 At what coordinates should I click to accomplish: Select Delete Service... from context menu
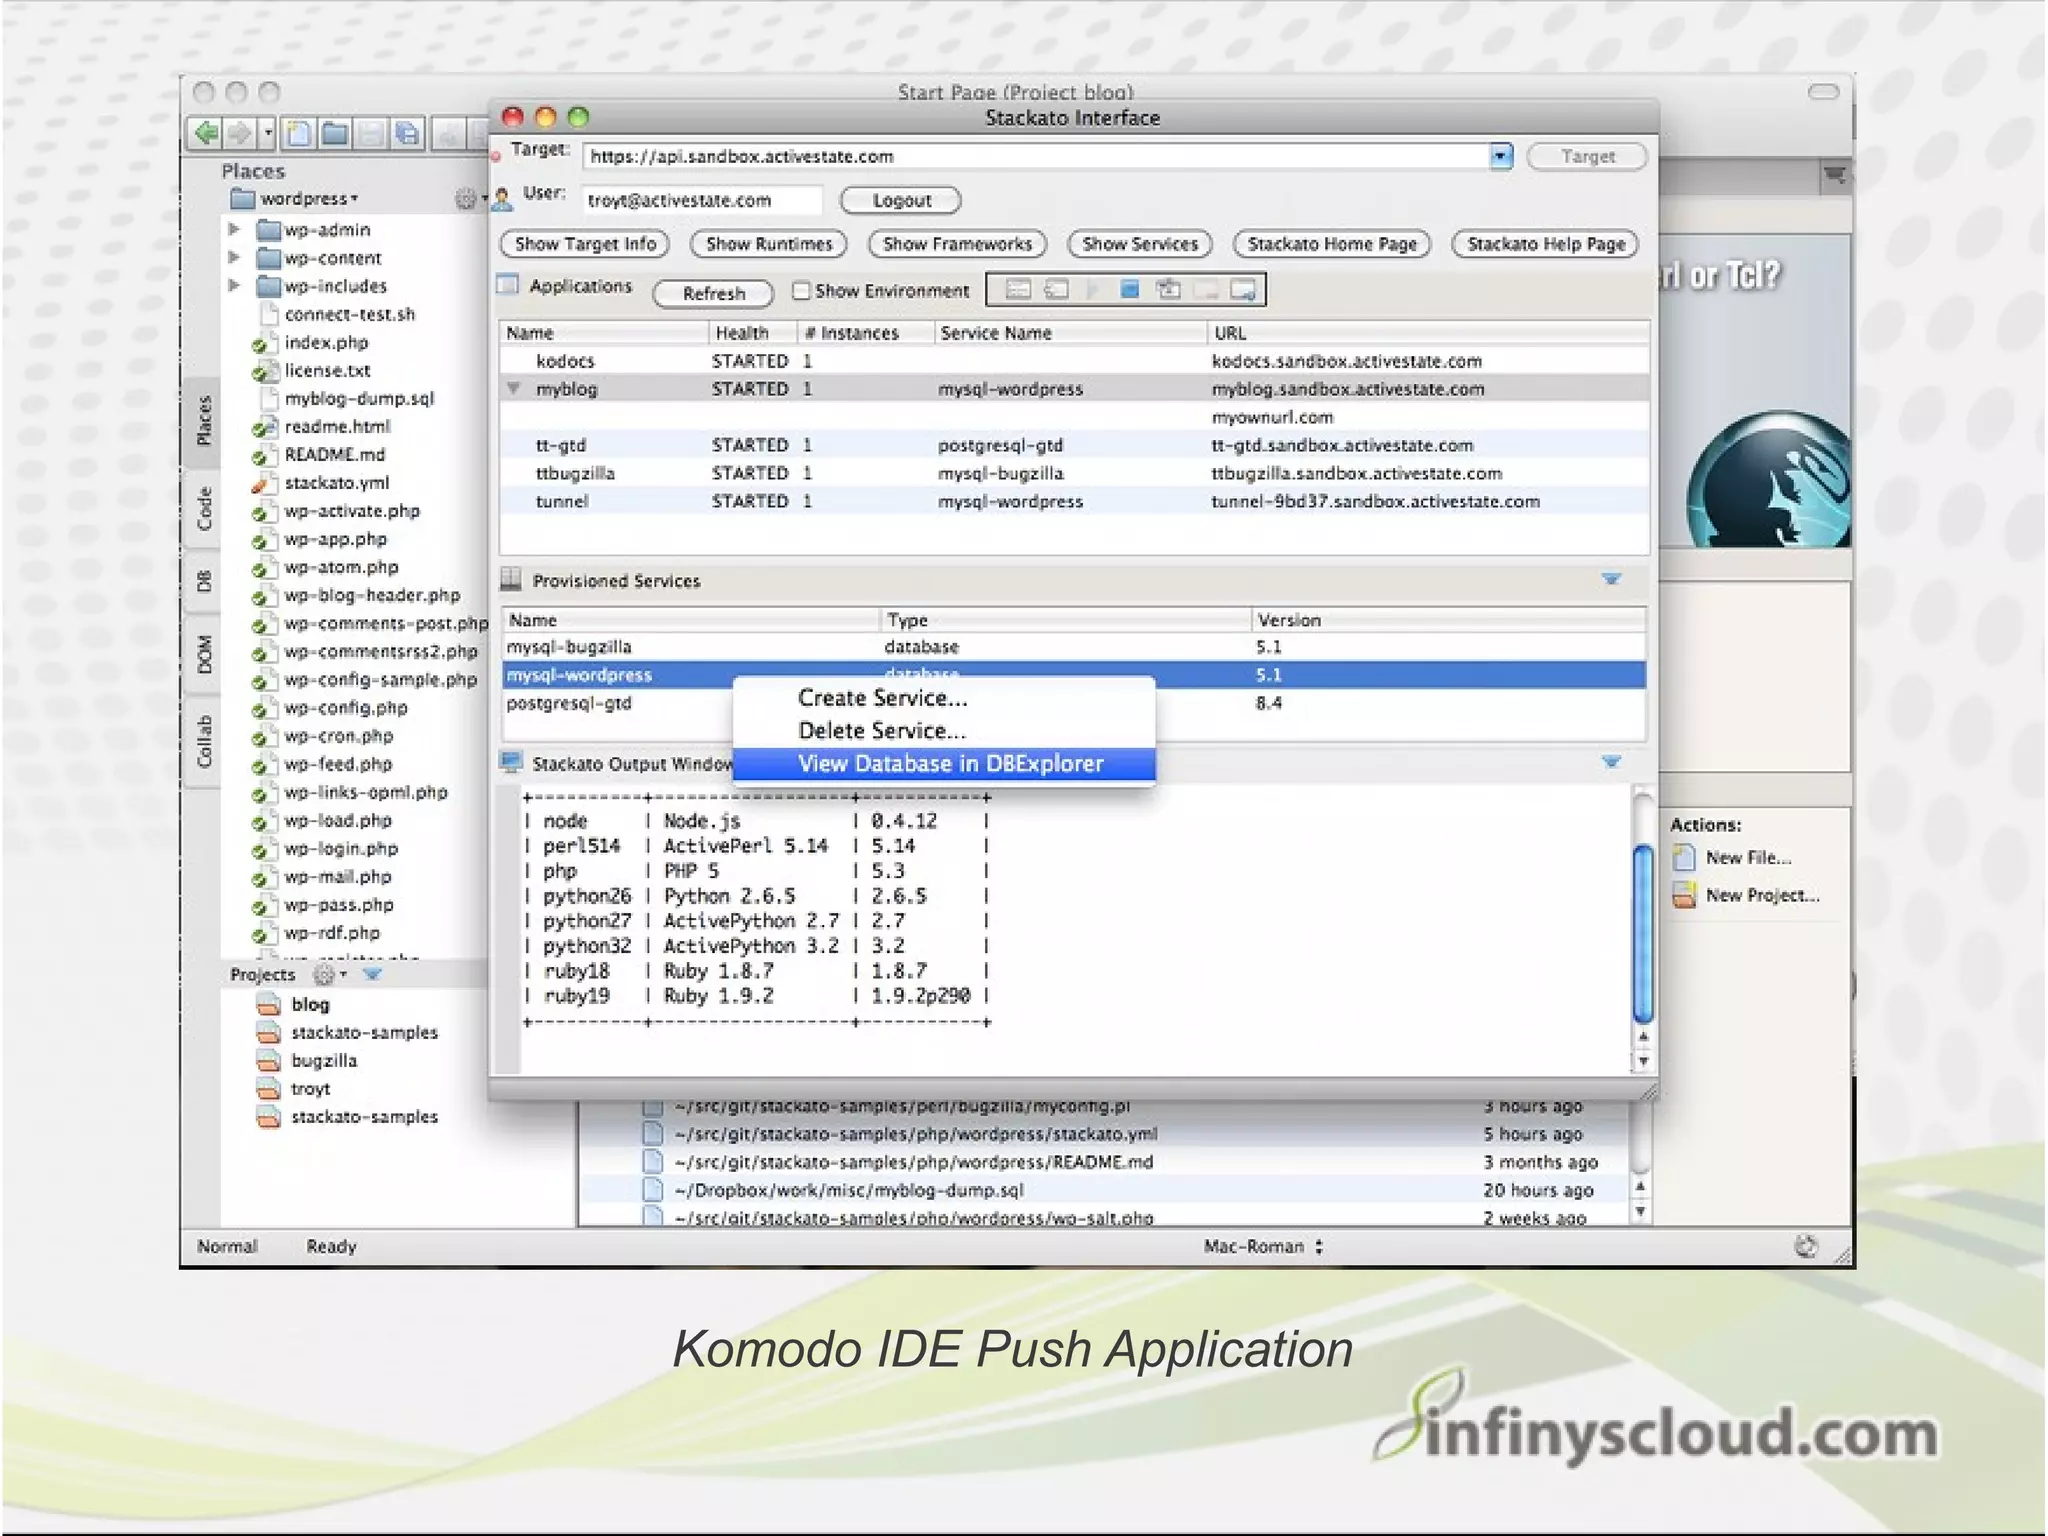click(881, 731)
